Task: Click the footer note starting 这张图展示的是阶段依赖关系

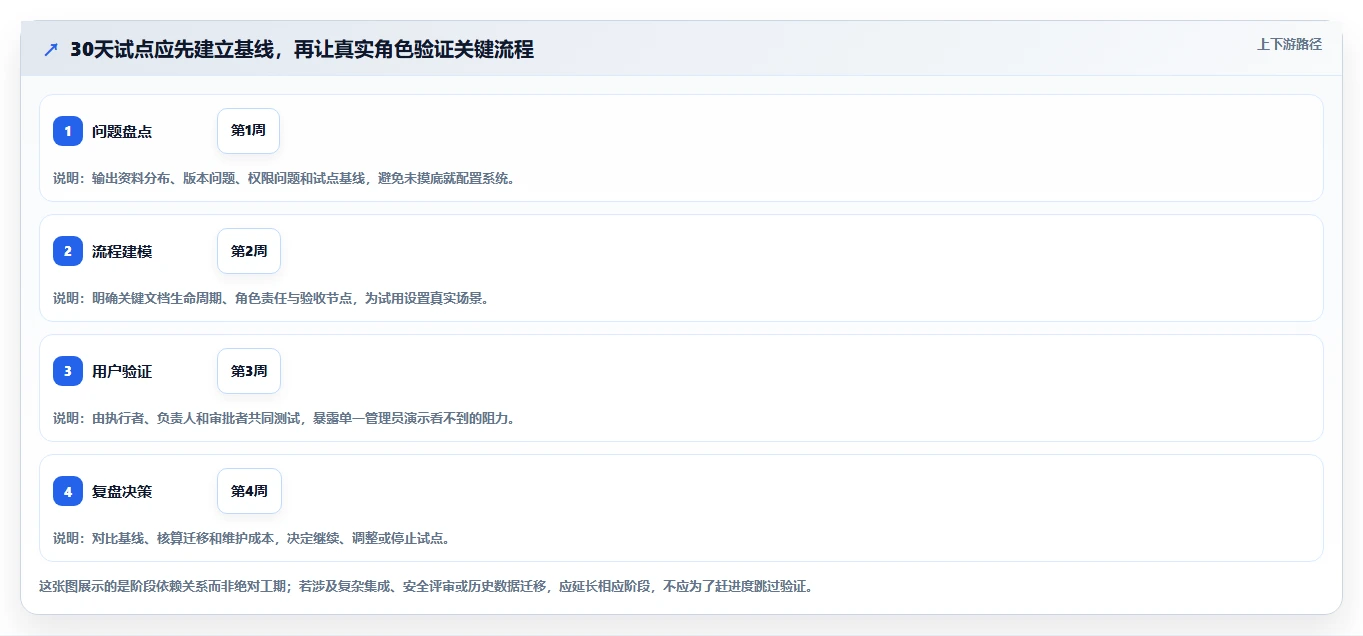Action: (426, 586)
